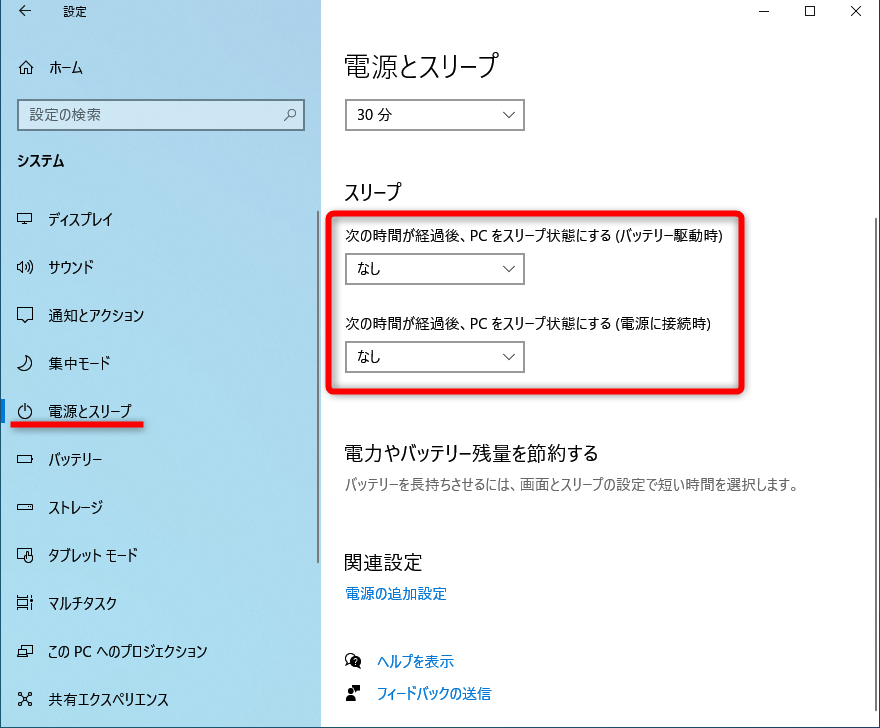This screenshot has width=880, height=728.
Task: Click the スリープ section heading
Action: [373, 192]
